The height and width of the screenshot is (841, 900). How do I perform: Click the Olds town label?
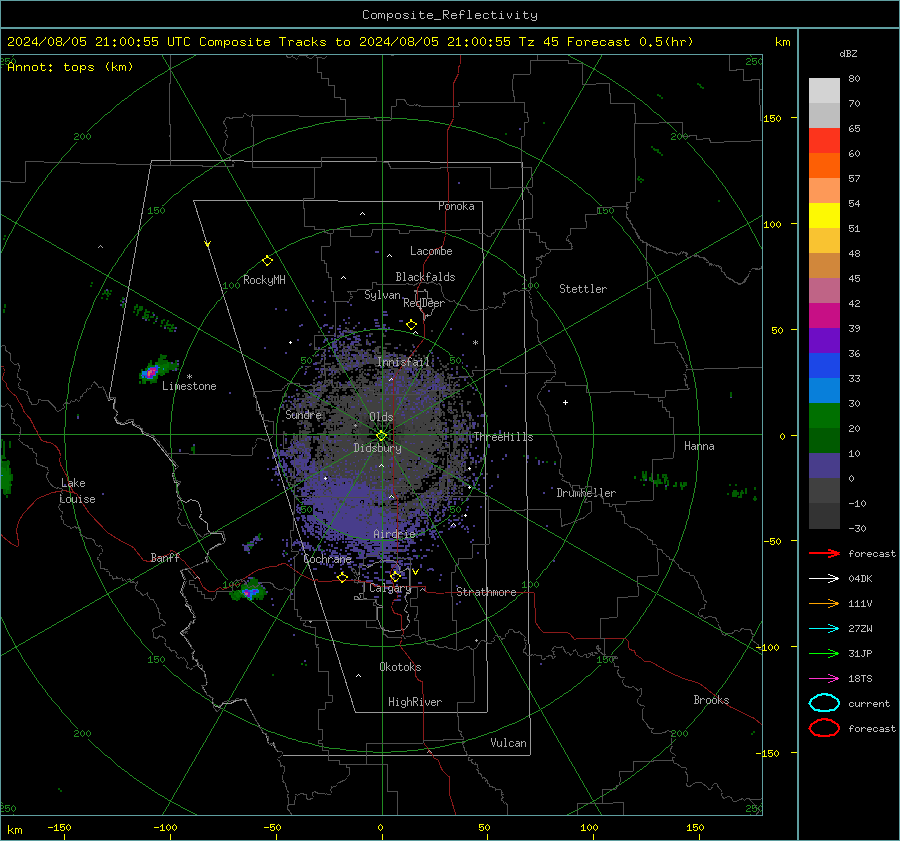(x=381, y=417)
